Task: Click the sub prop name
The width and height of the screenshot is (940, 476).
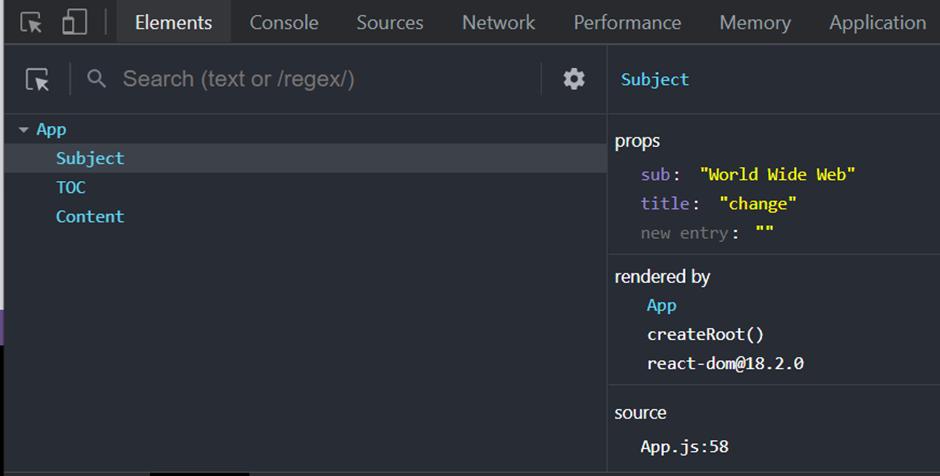Action: tap(655, 174)
